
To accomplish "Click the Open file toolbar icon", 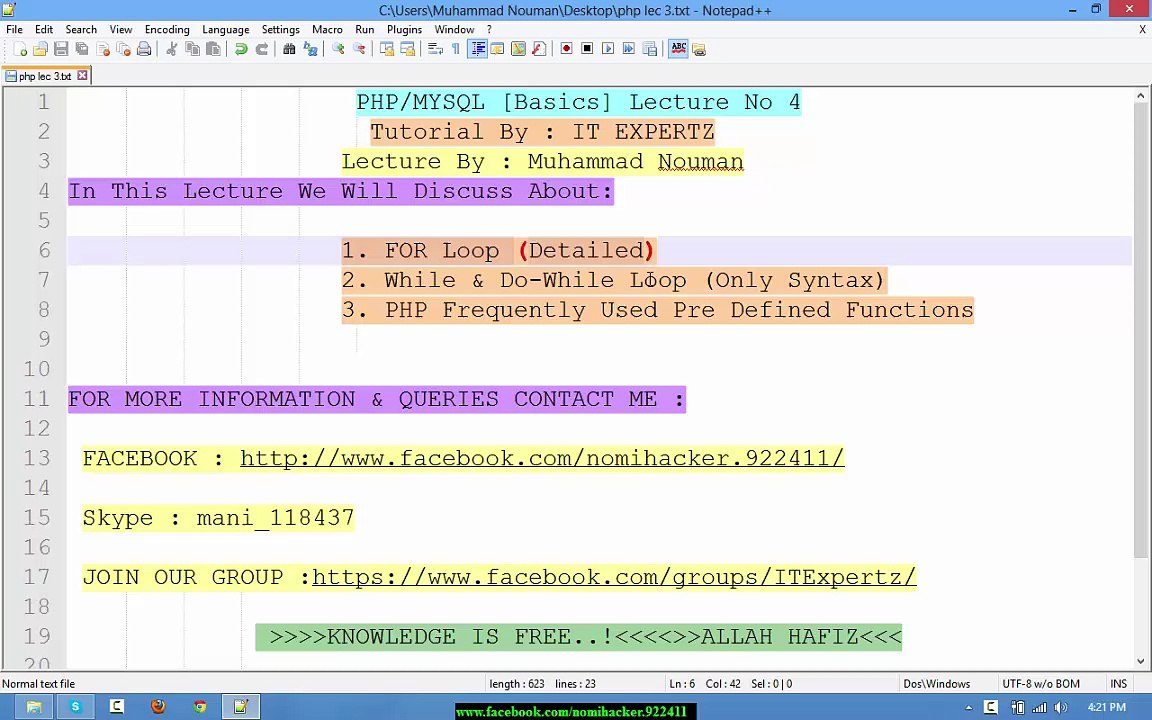I will click(x=40, y=49).
